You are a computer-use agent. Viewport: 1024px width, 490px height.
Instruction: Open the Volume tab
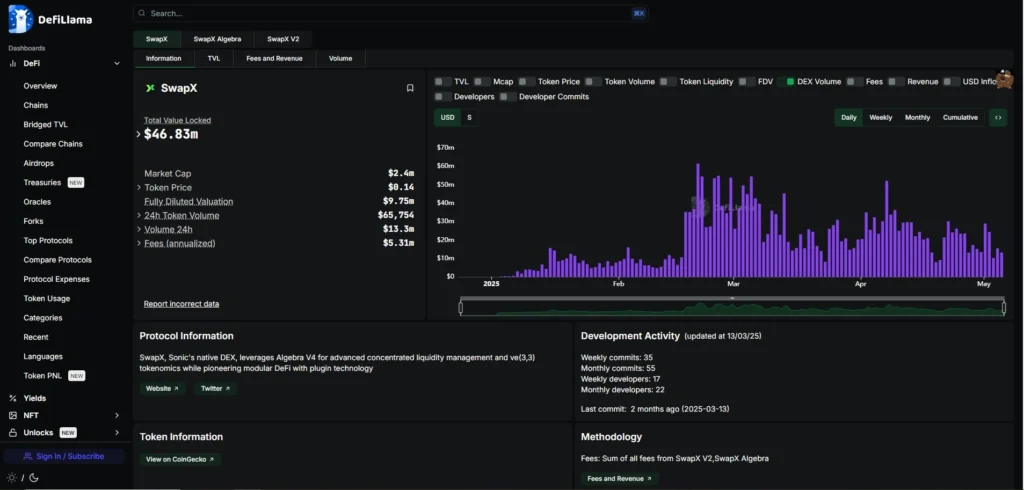[x=340, y=58]
